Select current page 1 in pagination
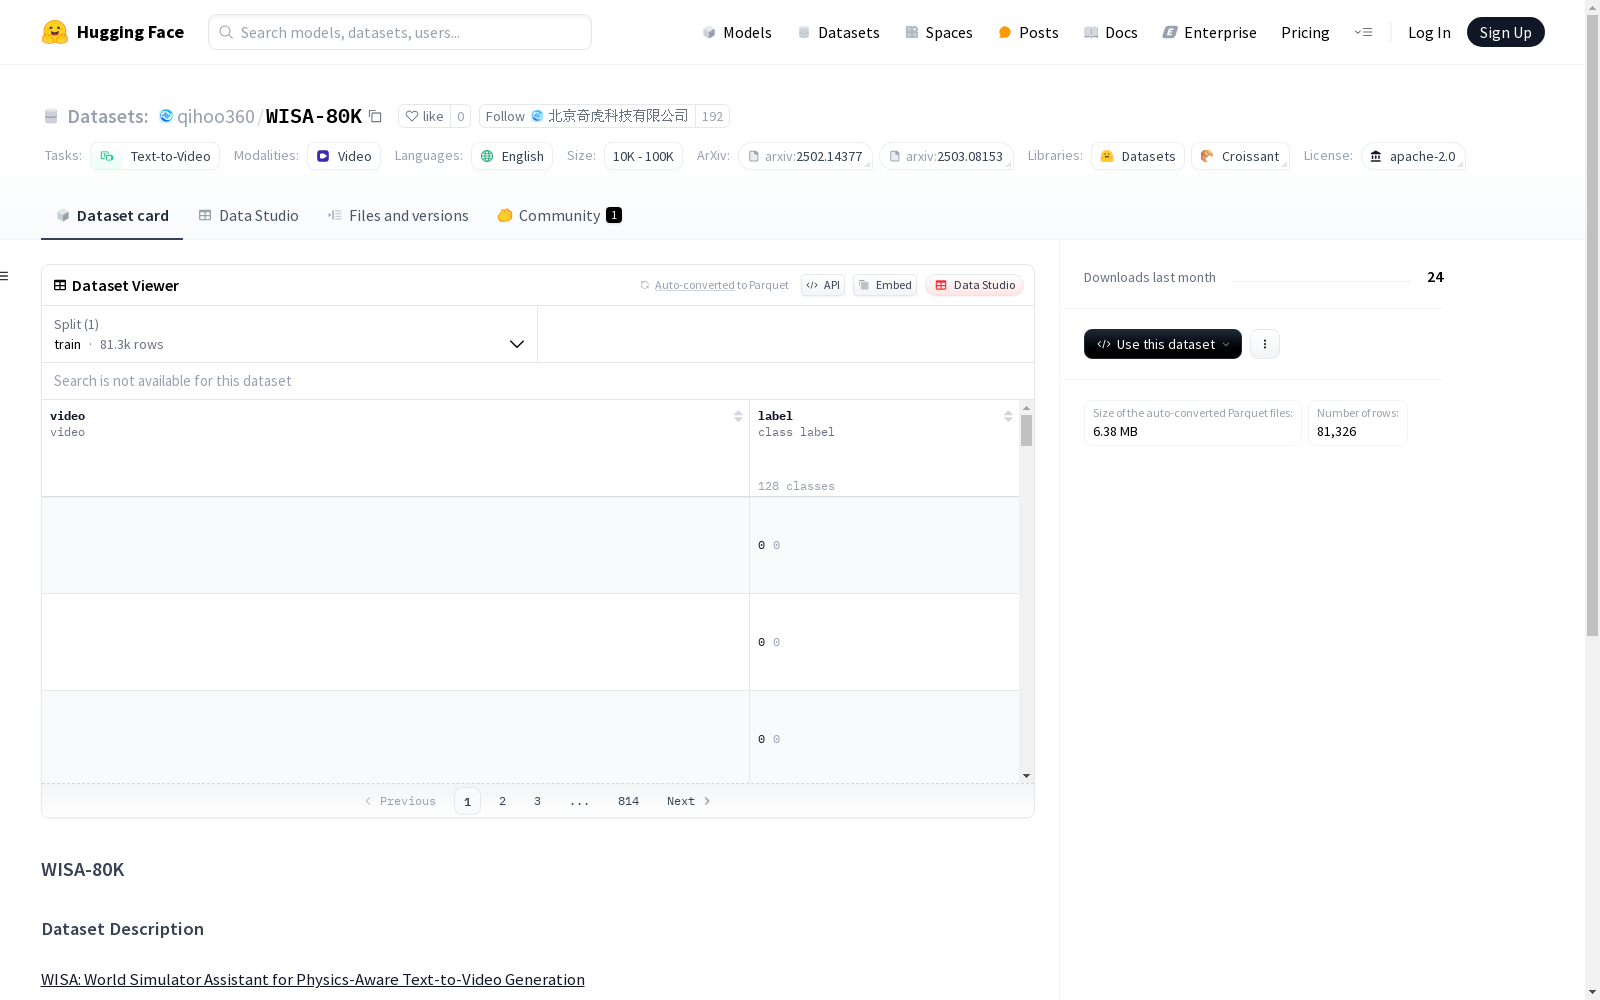 click(467, 801)
